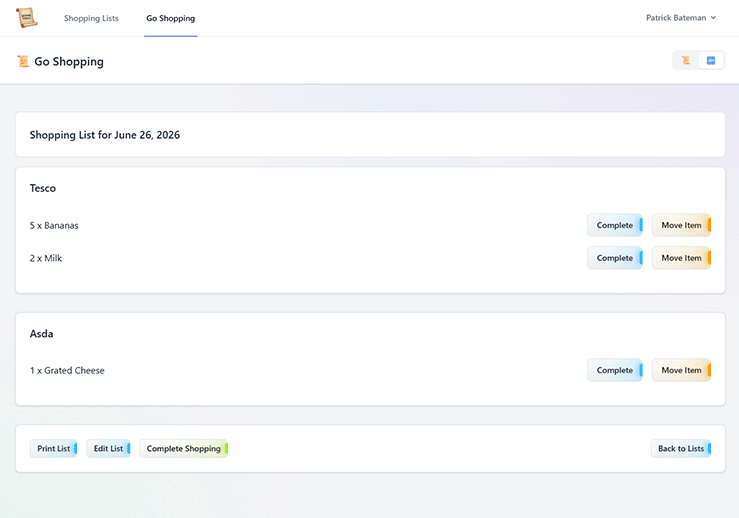
Task: Move Item for 2 x Milk
Action: point(682,258)
